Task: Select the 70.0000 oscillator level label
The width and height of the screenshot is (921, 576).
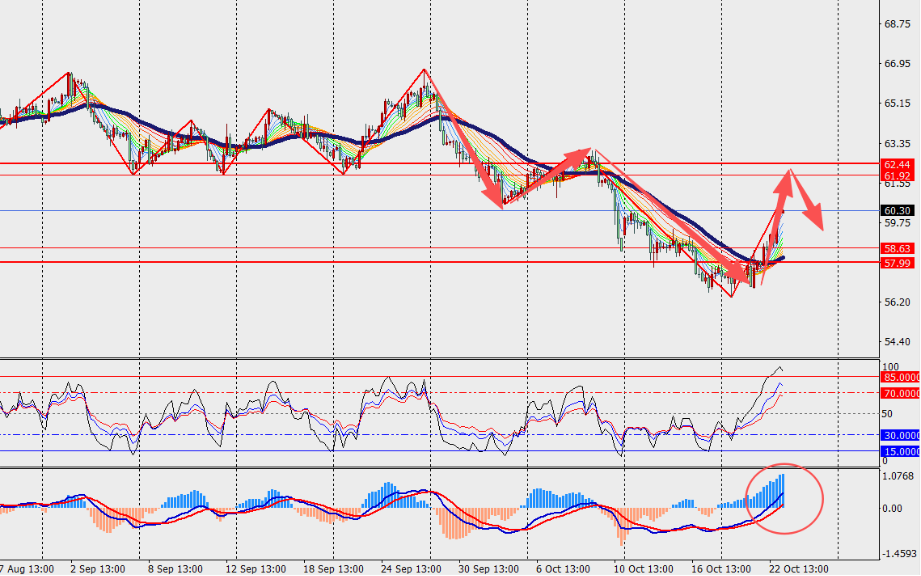Action: 899,392
